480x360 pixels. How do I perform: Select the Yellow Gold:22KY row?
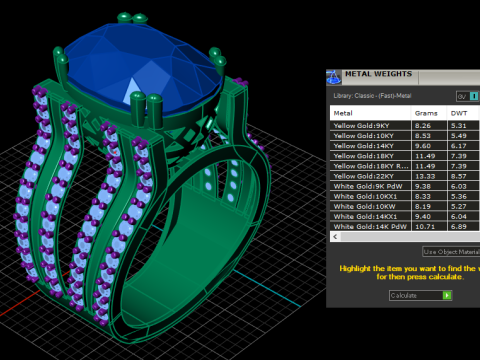(x=405, y=176)
